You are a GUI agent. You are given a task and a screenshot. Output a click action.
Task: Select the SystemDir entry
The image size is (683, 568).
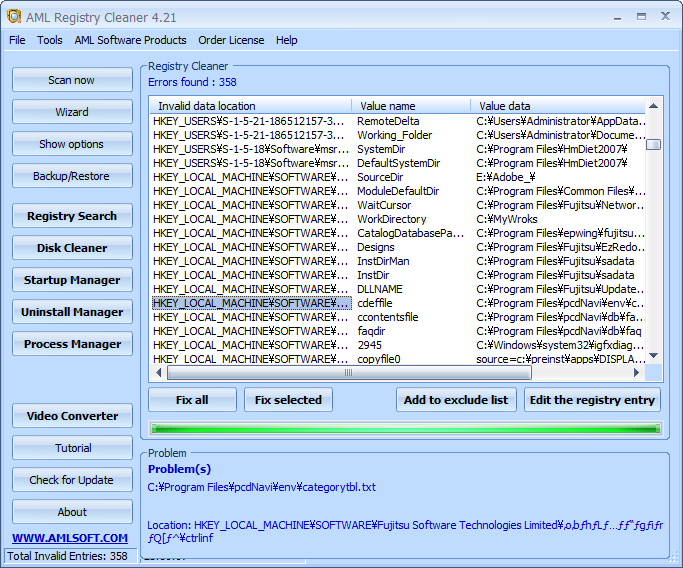pos(398,149)
